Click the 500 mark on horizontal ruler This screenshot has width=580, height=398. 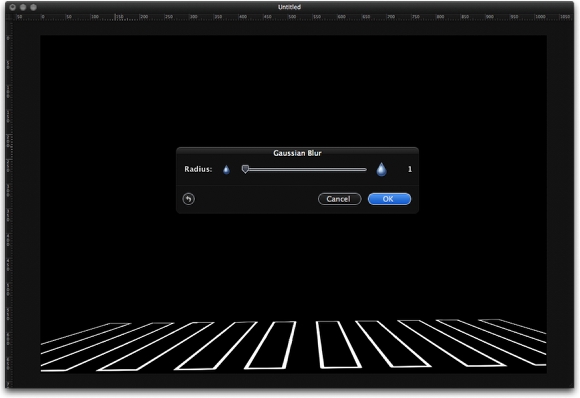click(x=292, y=17)
